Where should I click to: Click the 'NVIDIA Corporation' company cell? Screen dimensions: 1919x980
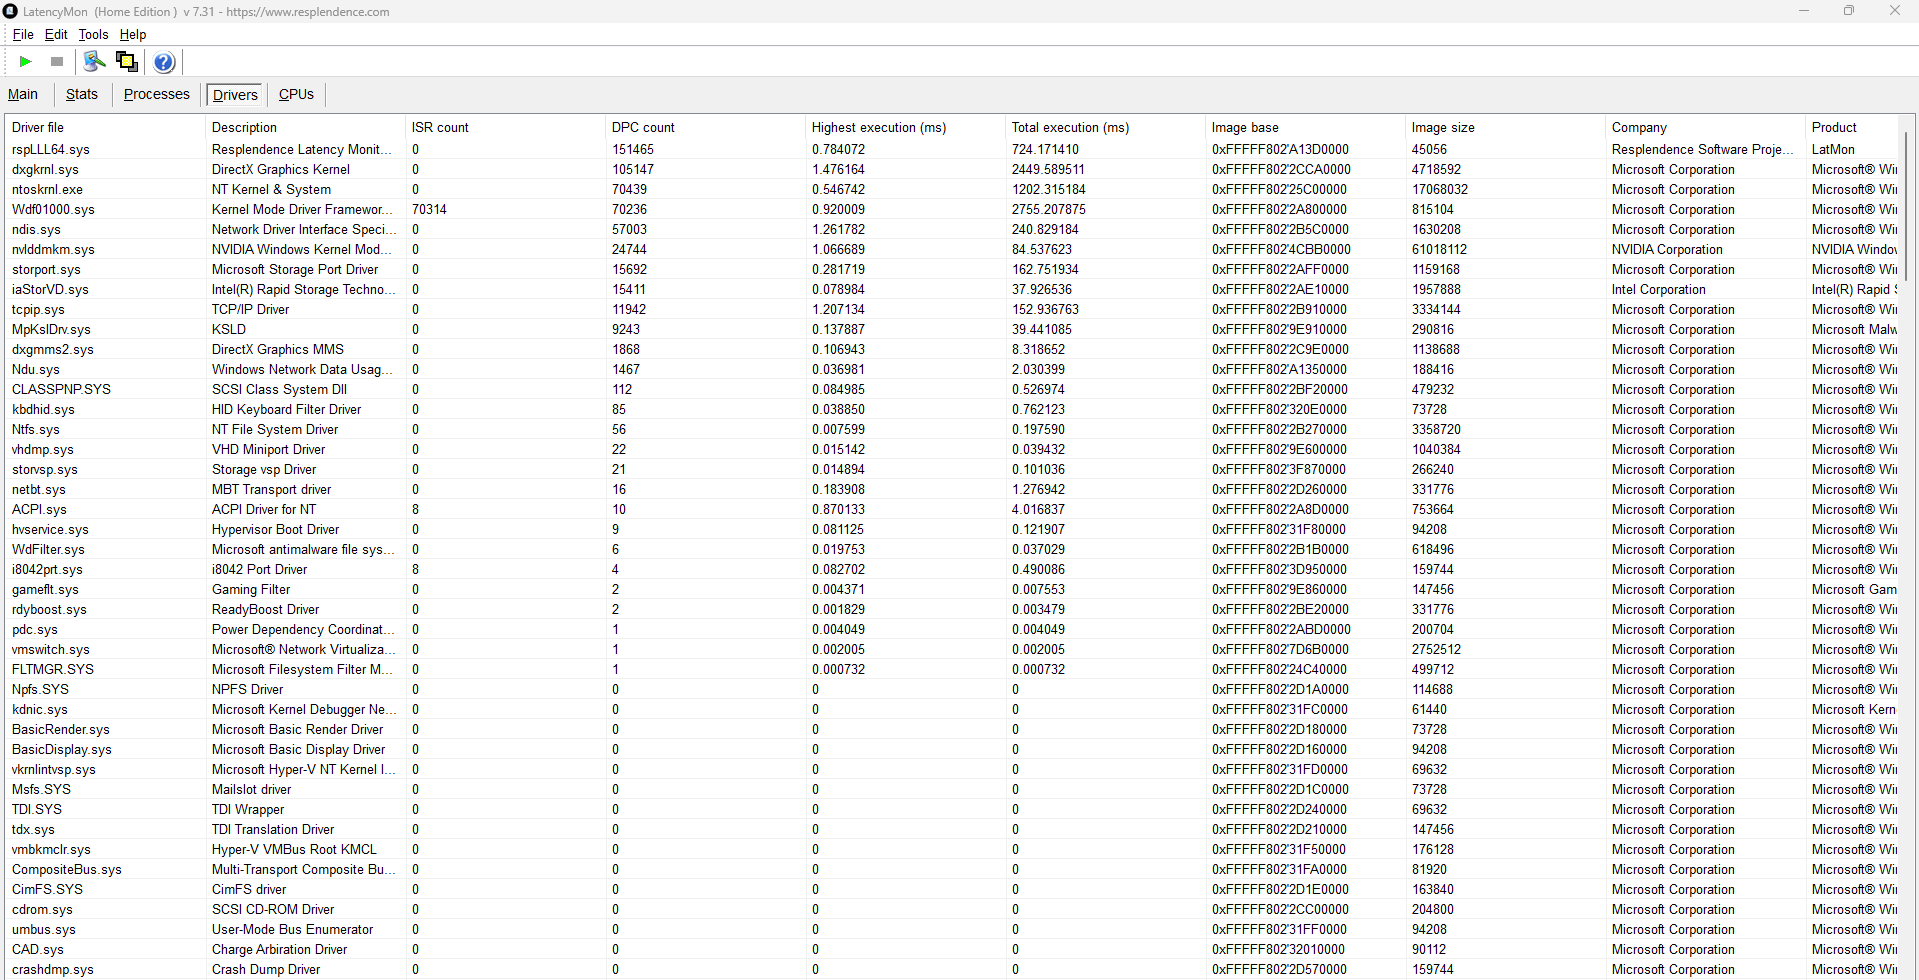click(1667, 249)
